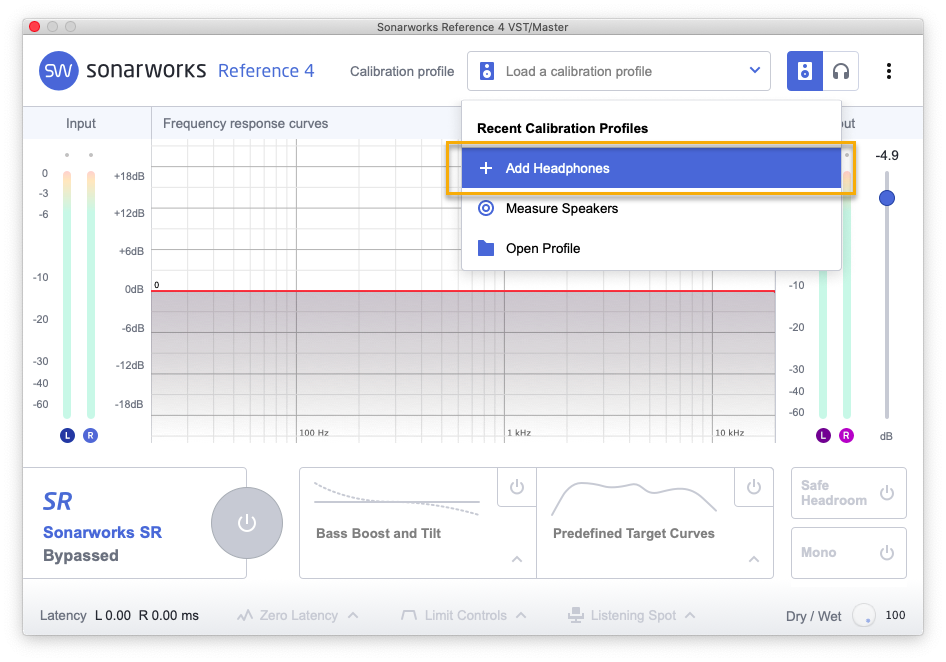Click the Predefined Target Curves graphic
This screenshot has height=662, width=946.
(x=634, y=498)
